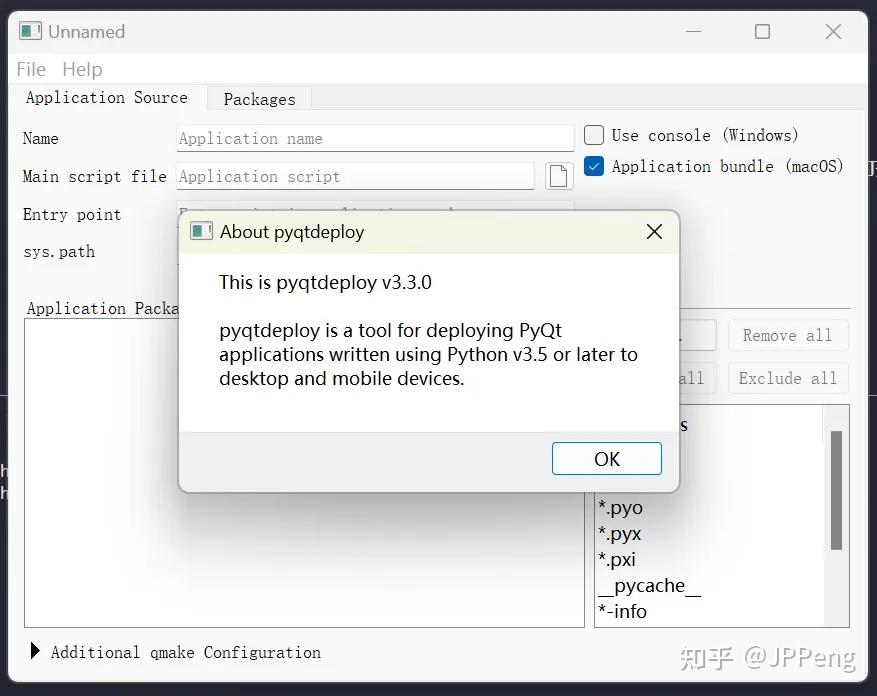Disable the Application bundle (macOS) checkbox
Screen dimensions: 877x696
[x=593, y=166]
